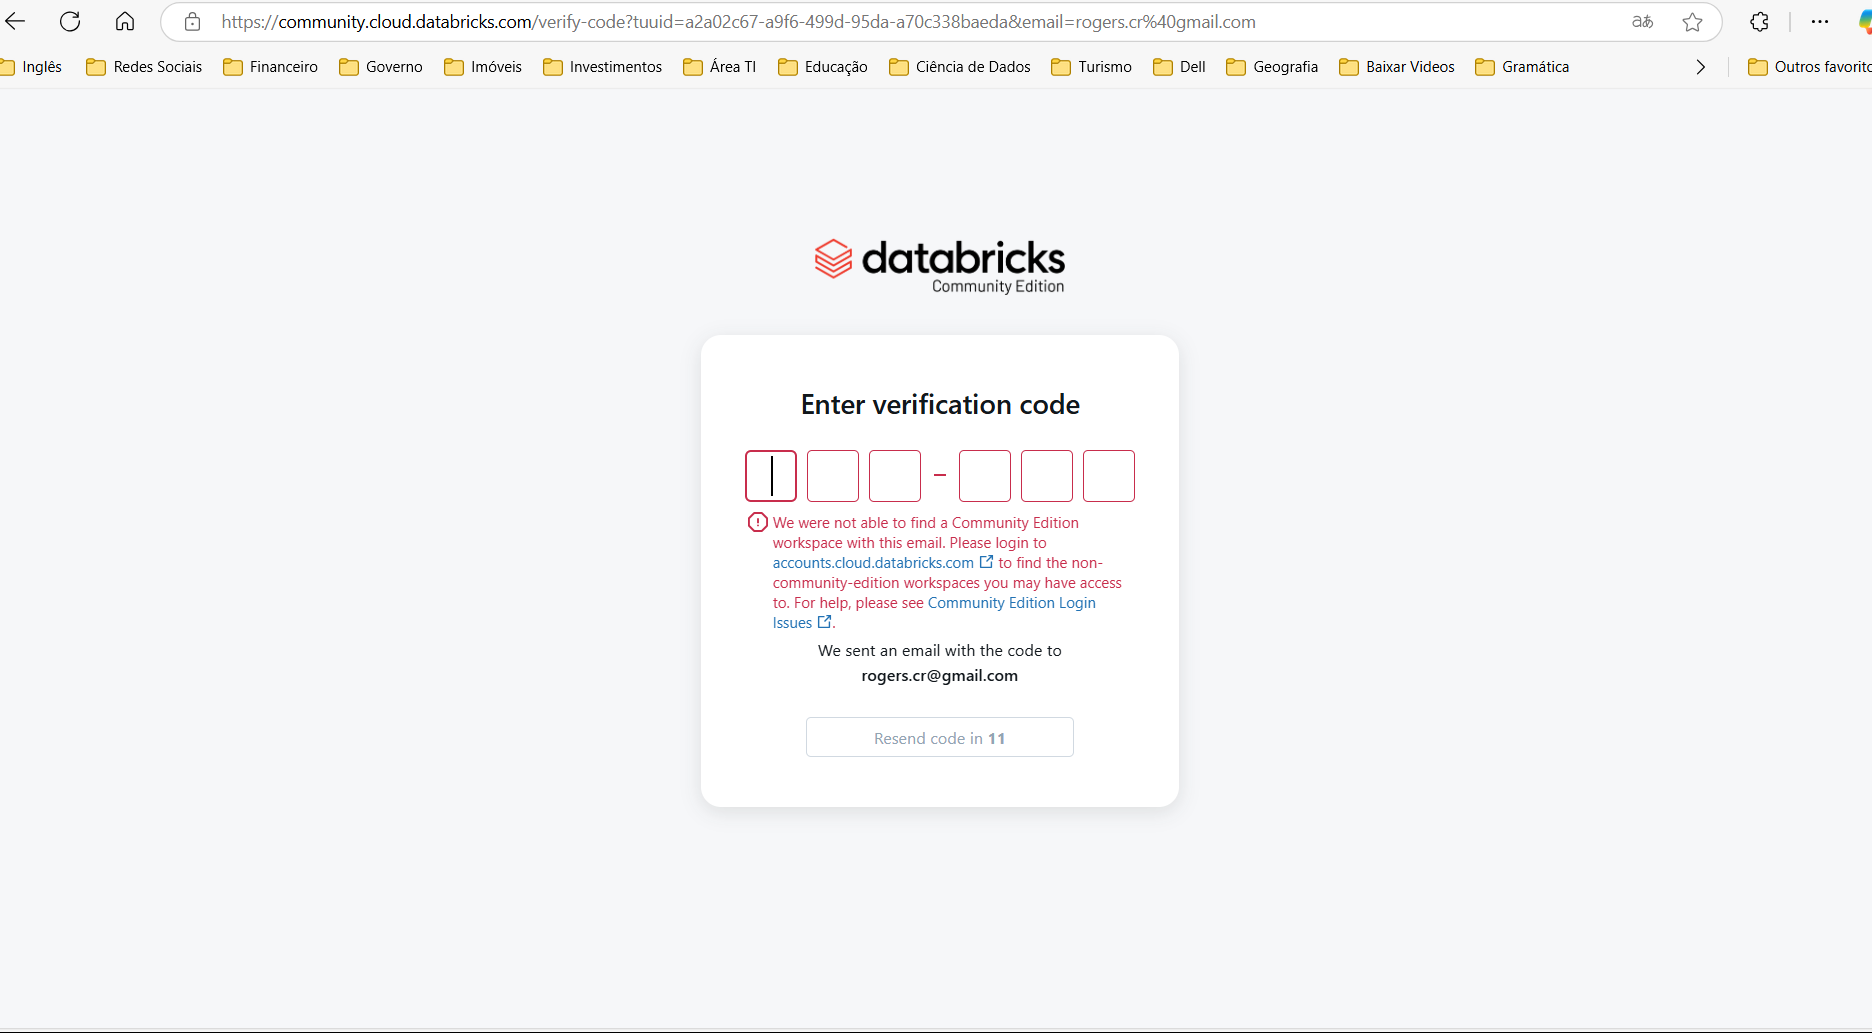Open the browser extensions puzzle icon

pos(1759,22)
